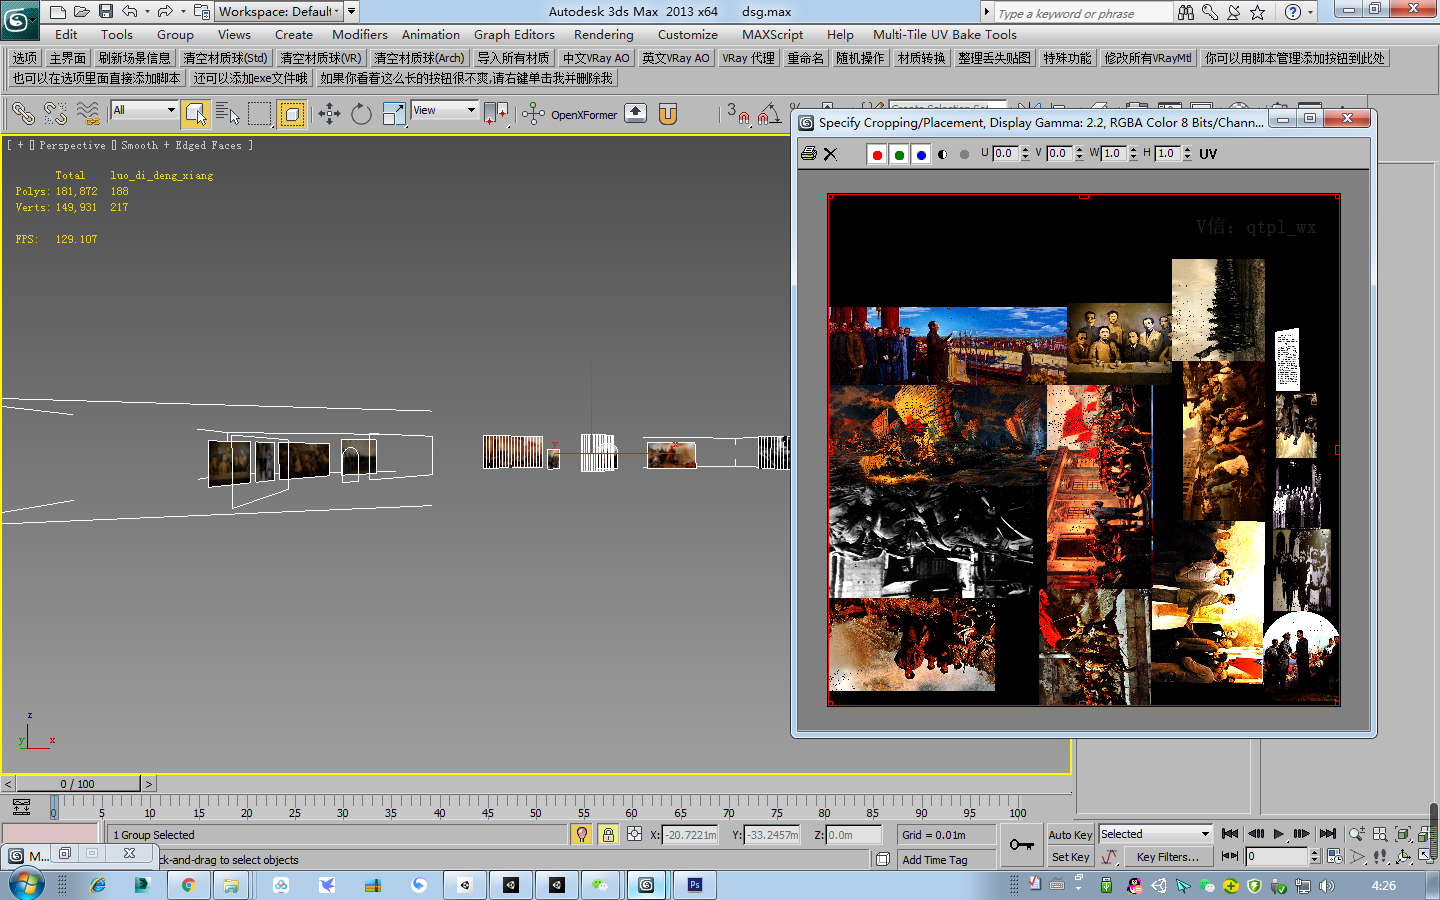
Task: Click the Play Animation button
Action: click(1278, 834)
